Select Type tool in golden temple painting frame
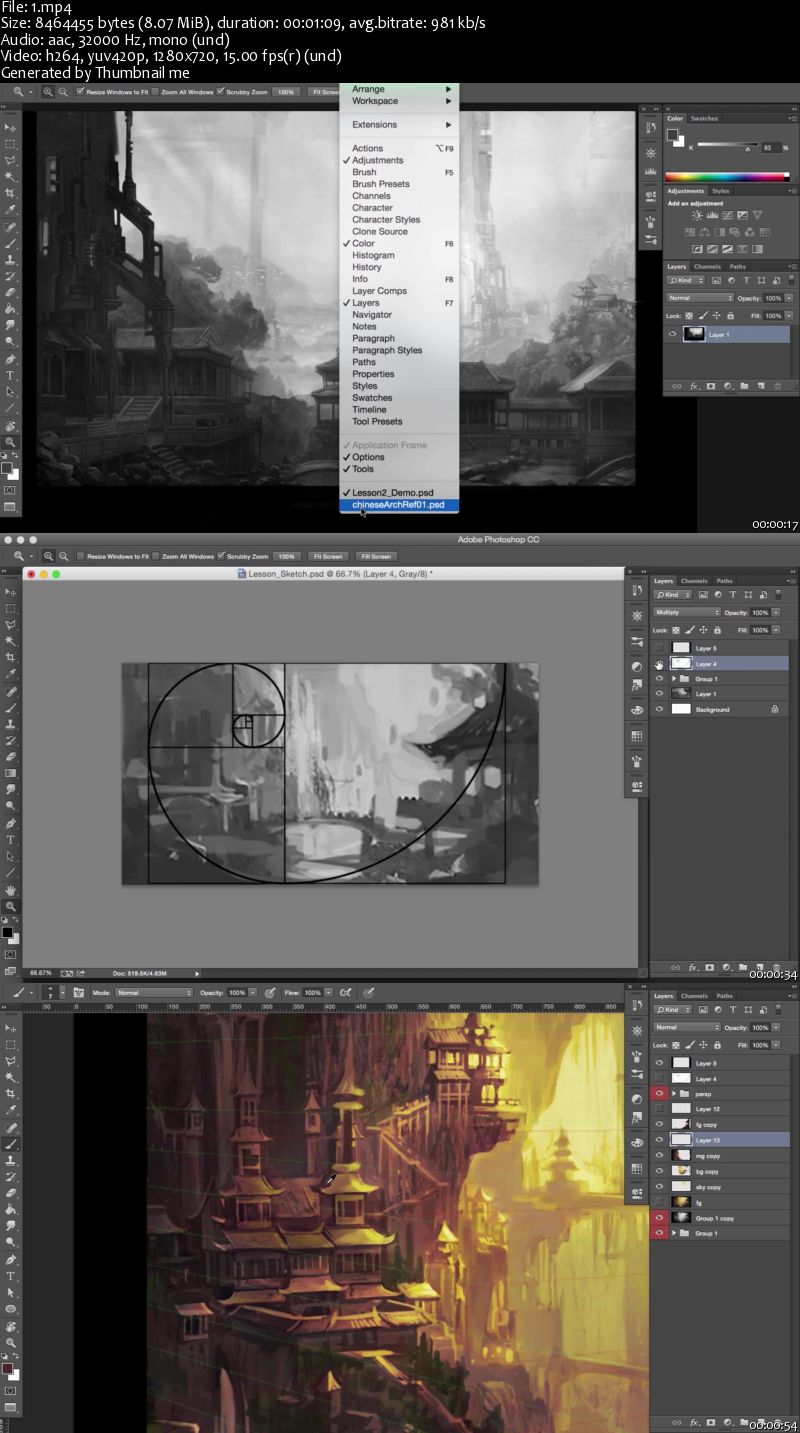The width and height of the screenshot is (800, 1433). point(11,1276)
